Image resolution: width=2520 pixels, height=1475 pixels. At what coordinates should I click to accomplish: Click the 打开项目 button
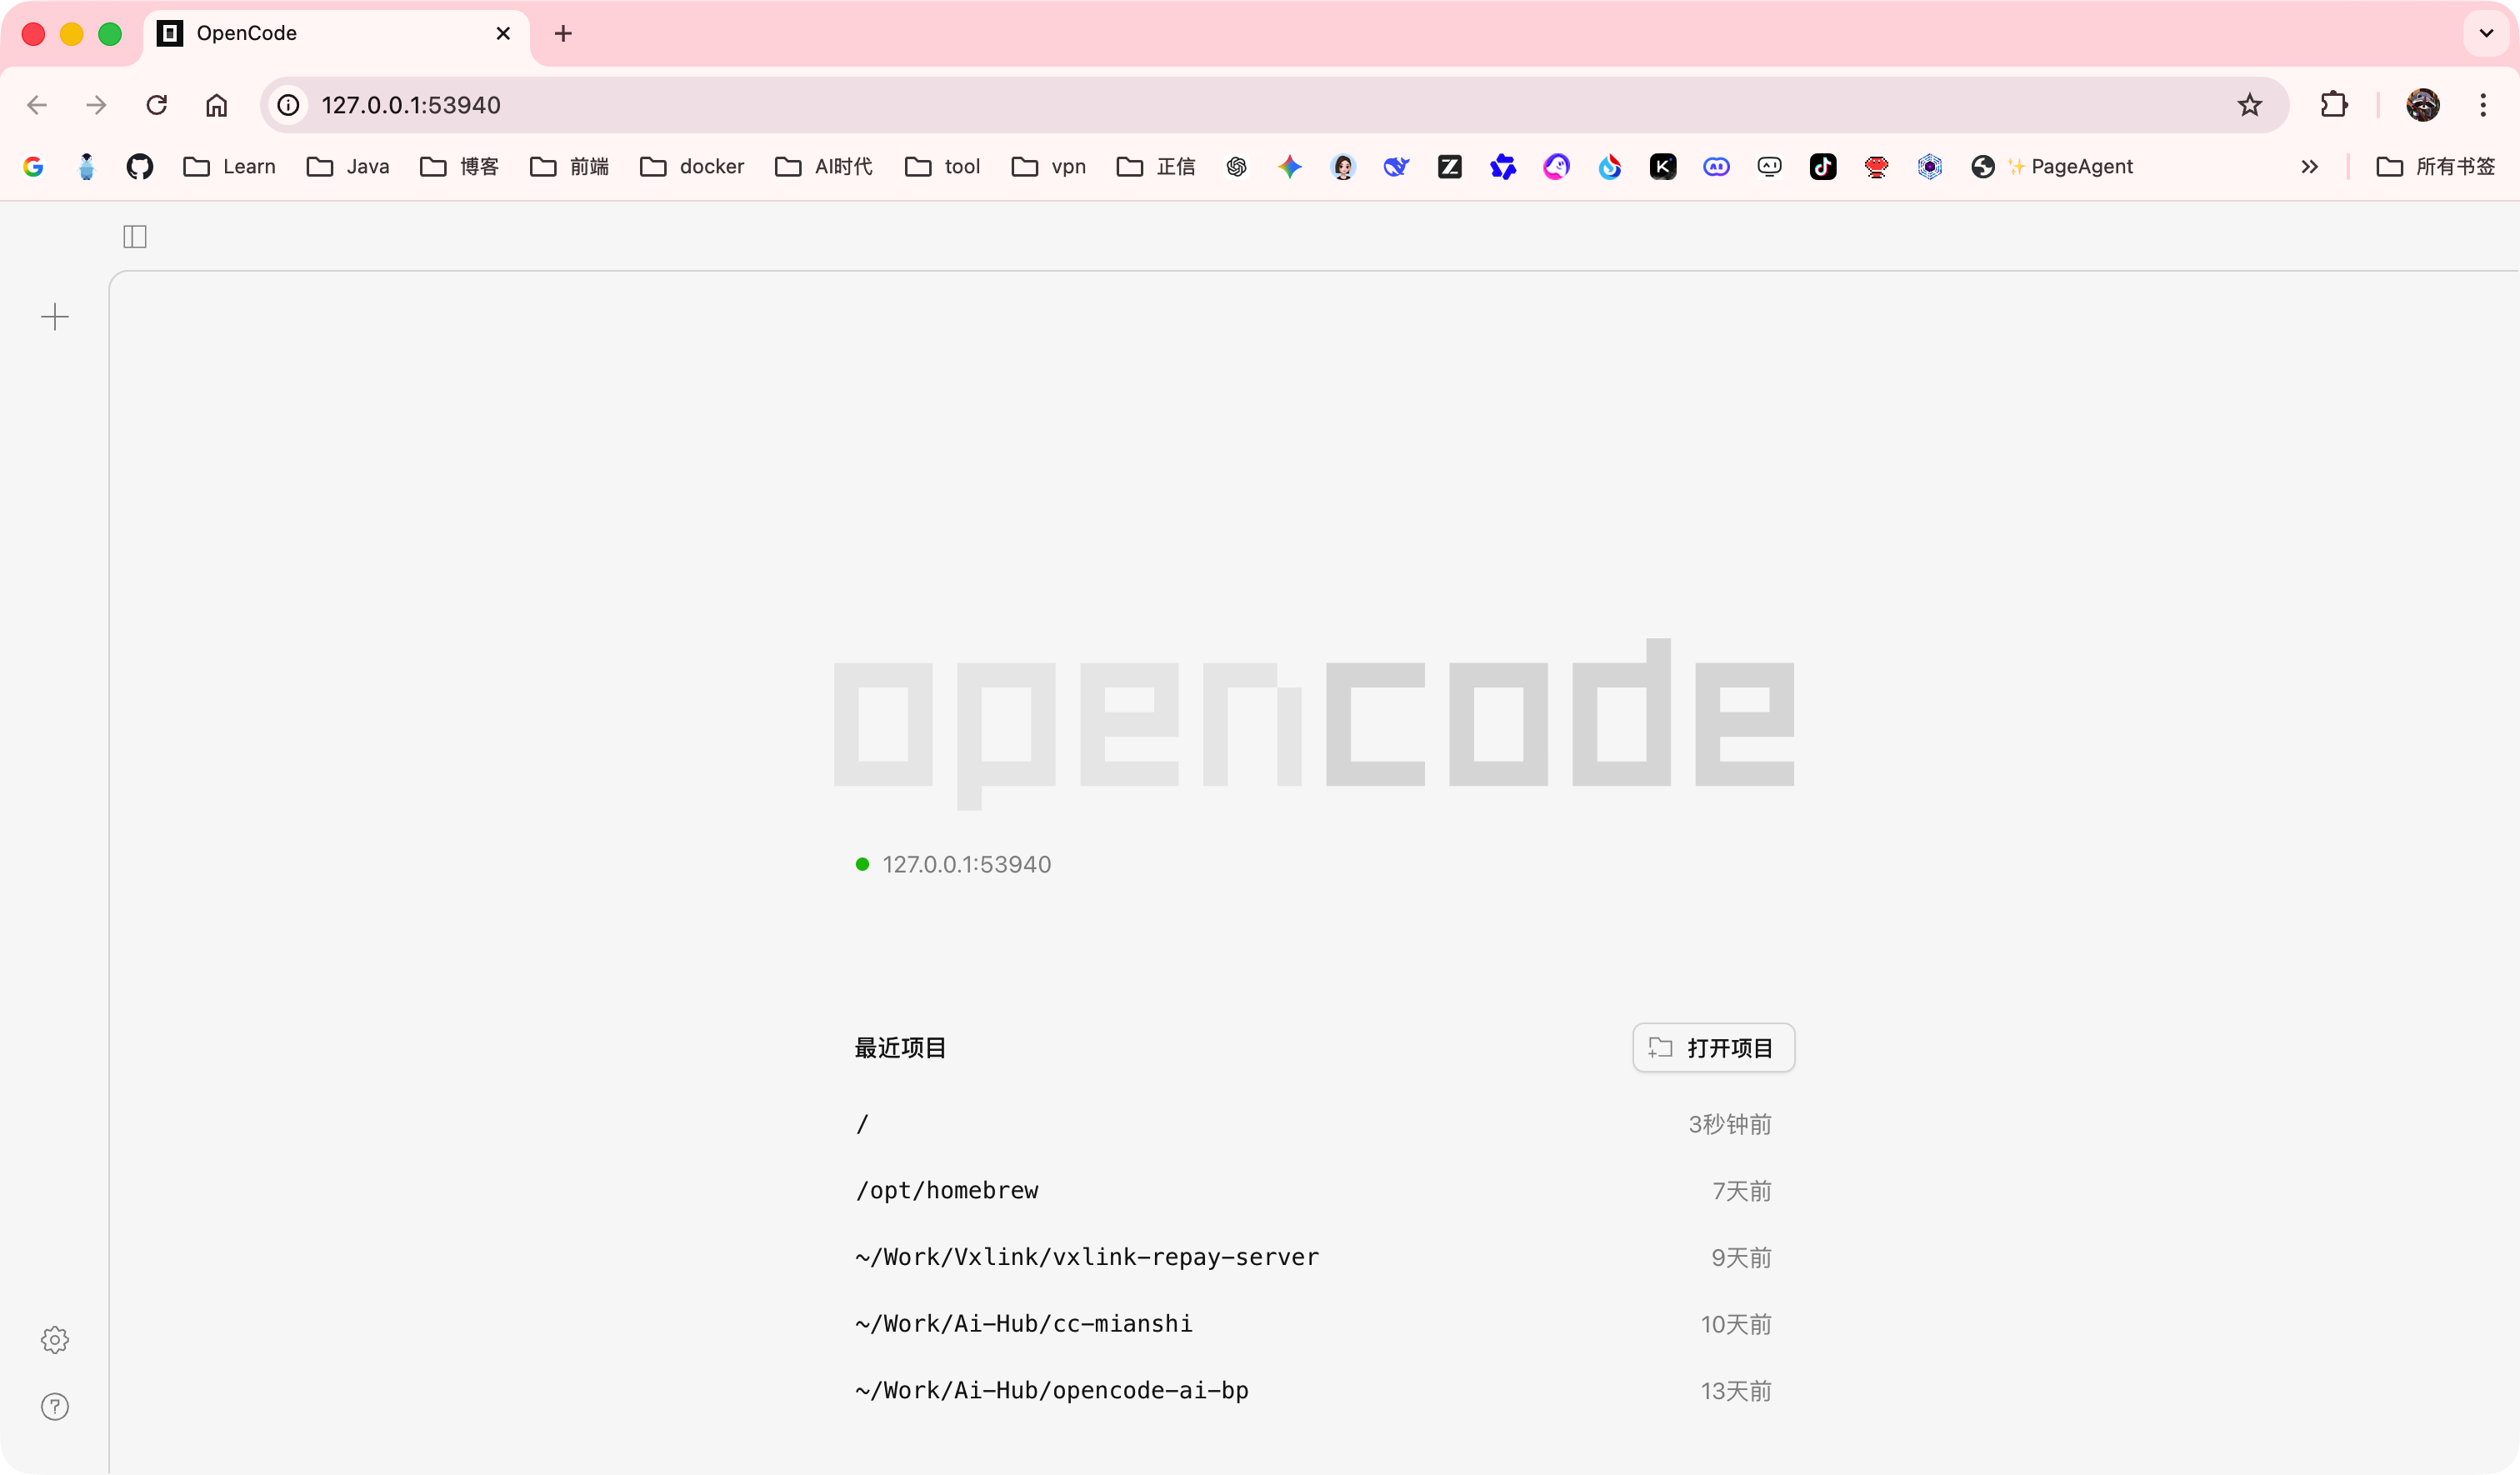coord(1713,1047)
